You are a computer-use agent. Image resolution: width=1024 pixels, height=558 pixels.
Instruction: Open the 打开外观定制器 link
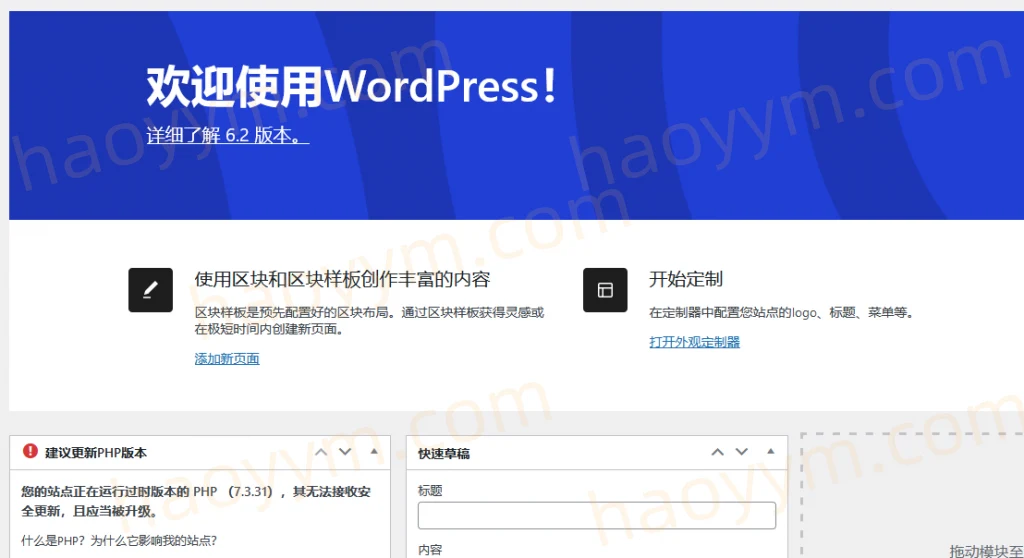(694, 342)
